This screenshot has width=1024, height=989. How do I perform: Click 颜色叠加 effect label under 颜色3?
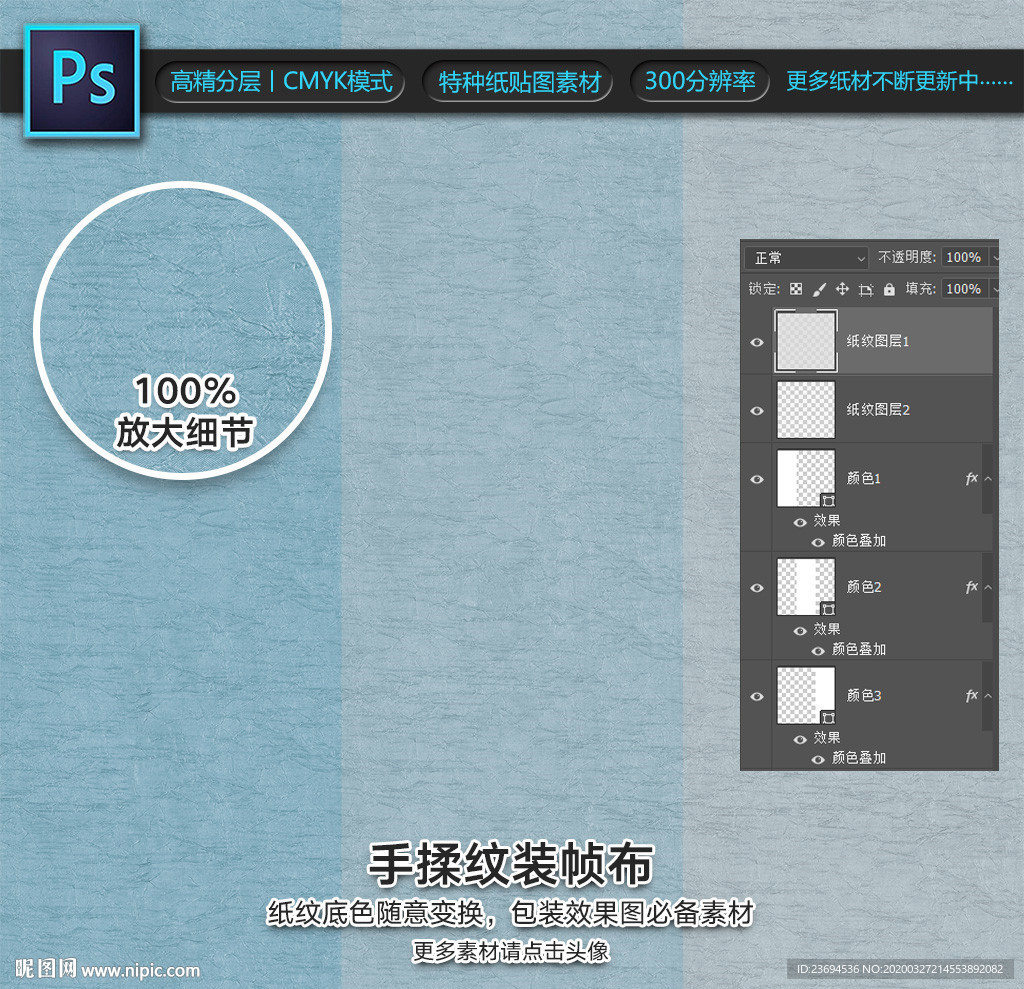[x=859, y=758]
